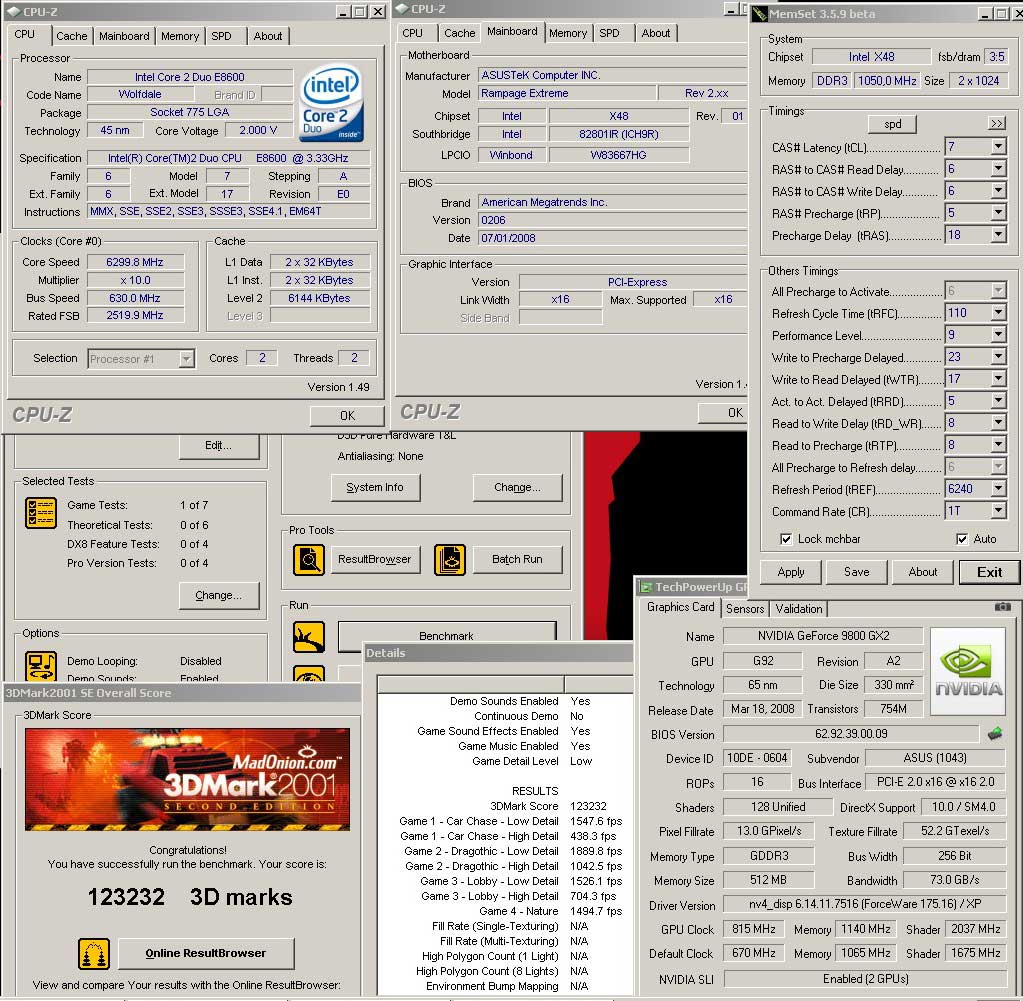Open the Performance Level dropdown
Viewport: 1023px width, 1001px height.
[x=998, y=335]
